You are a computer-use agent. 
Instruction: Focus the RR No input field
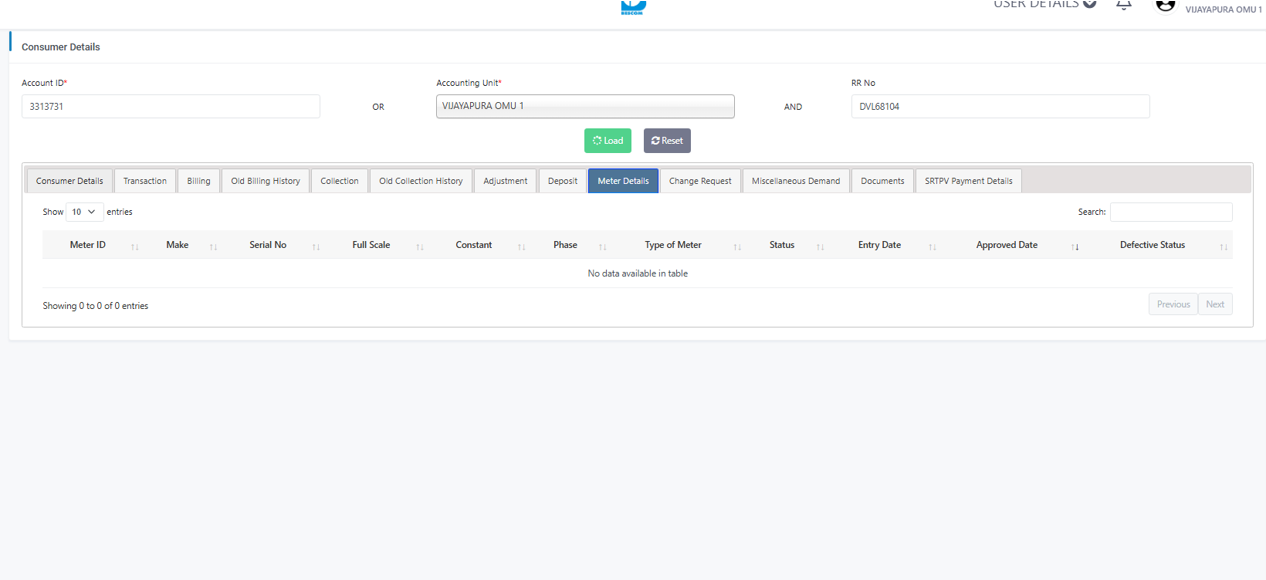1000,106
